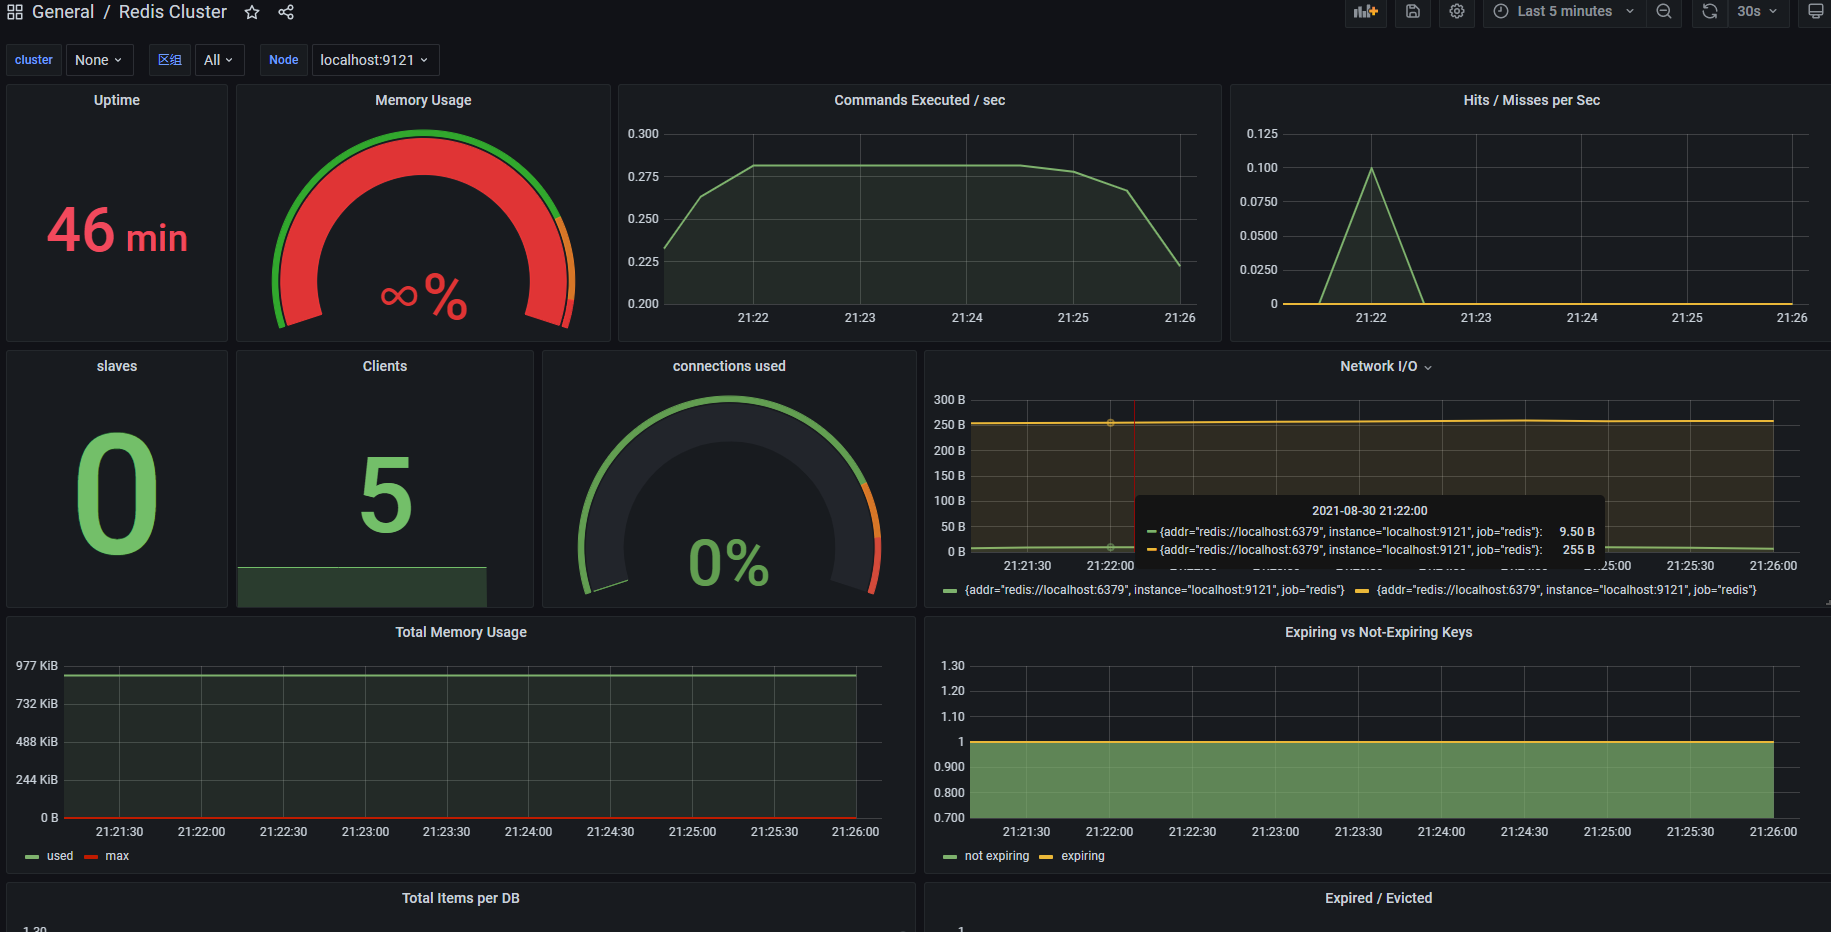This screenshot has height=932, width=1831.
Task: Click yellow color swatch for expiring
Action: coord(1046,857)
